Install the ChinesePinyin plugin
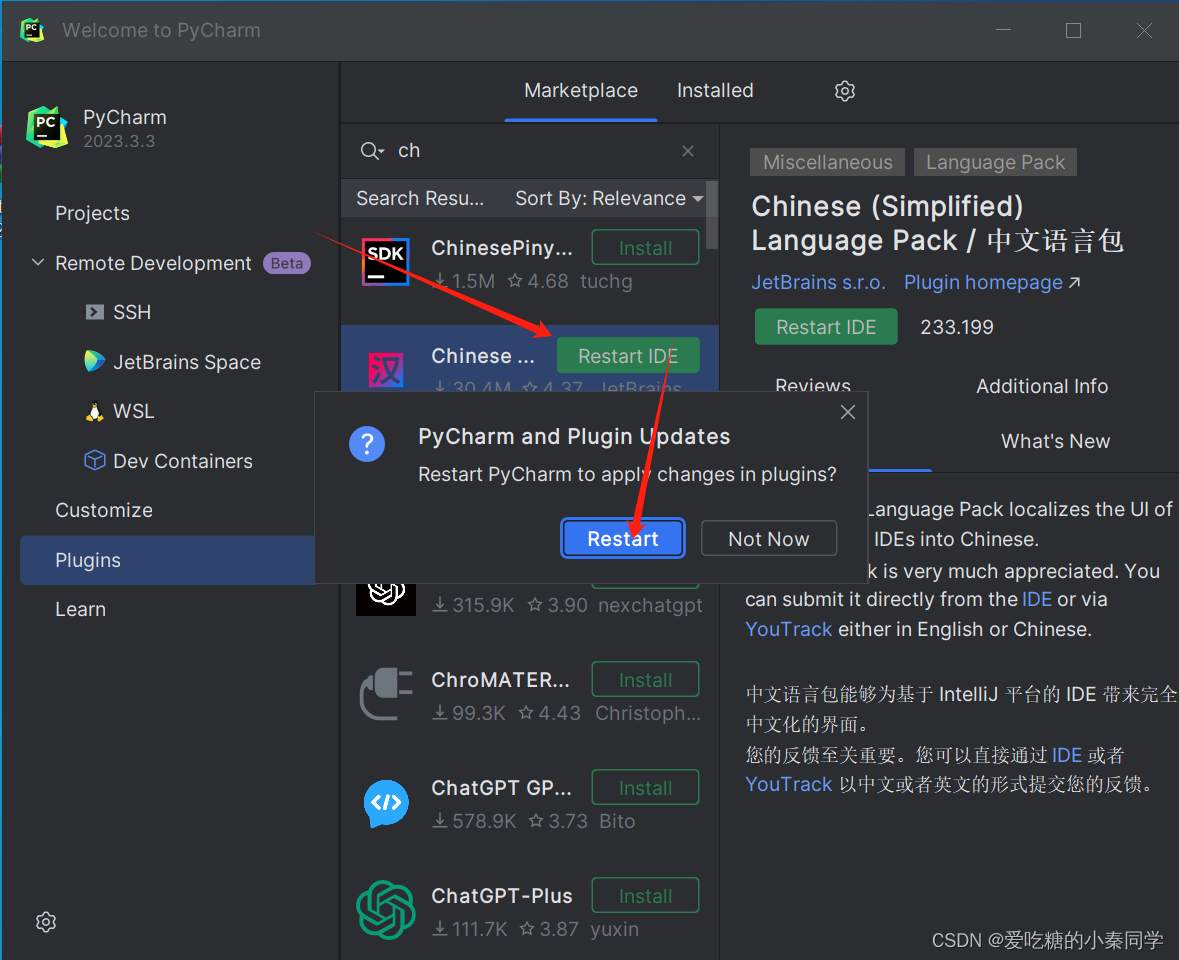 (x=645, y=248)
